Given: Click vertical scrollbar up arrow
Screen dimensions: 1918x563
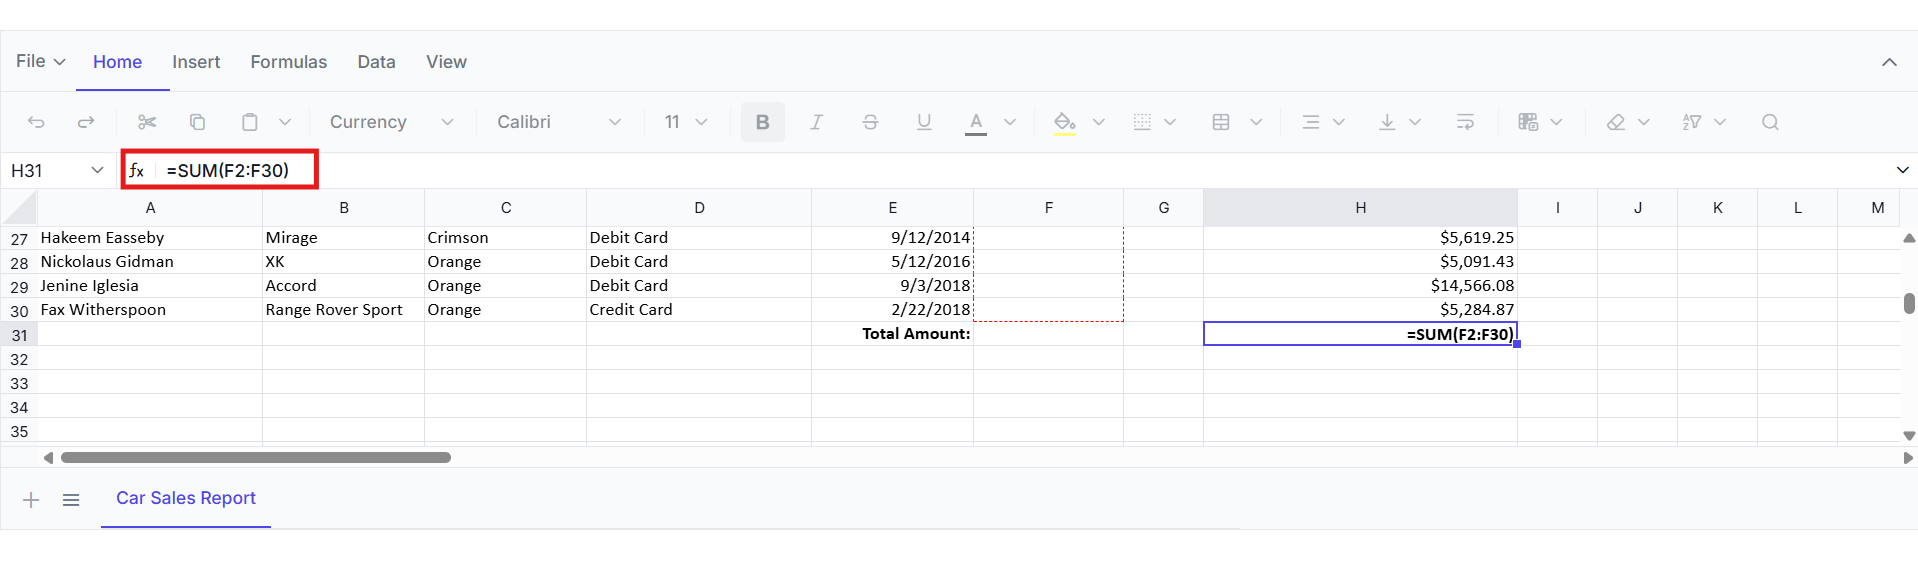Looking at the screenshot, I should pos(1908,238).
